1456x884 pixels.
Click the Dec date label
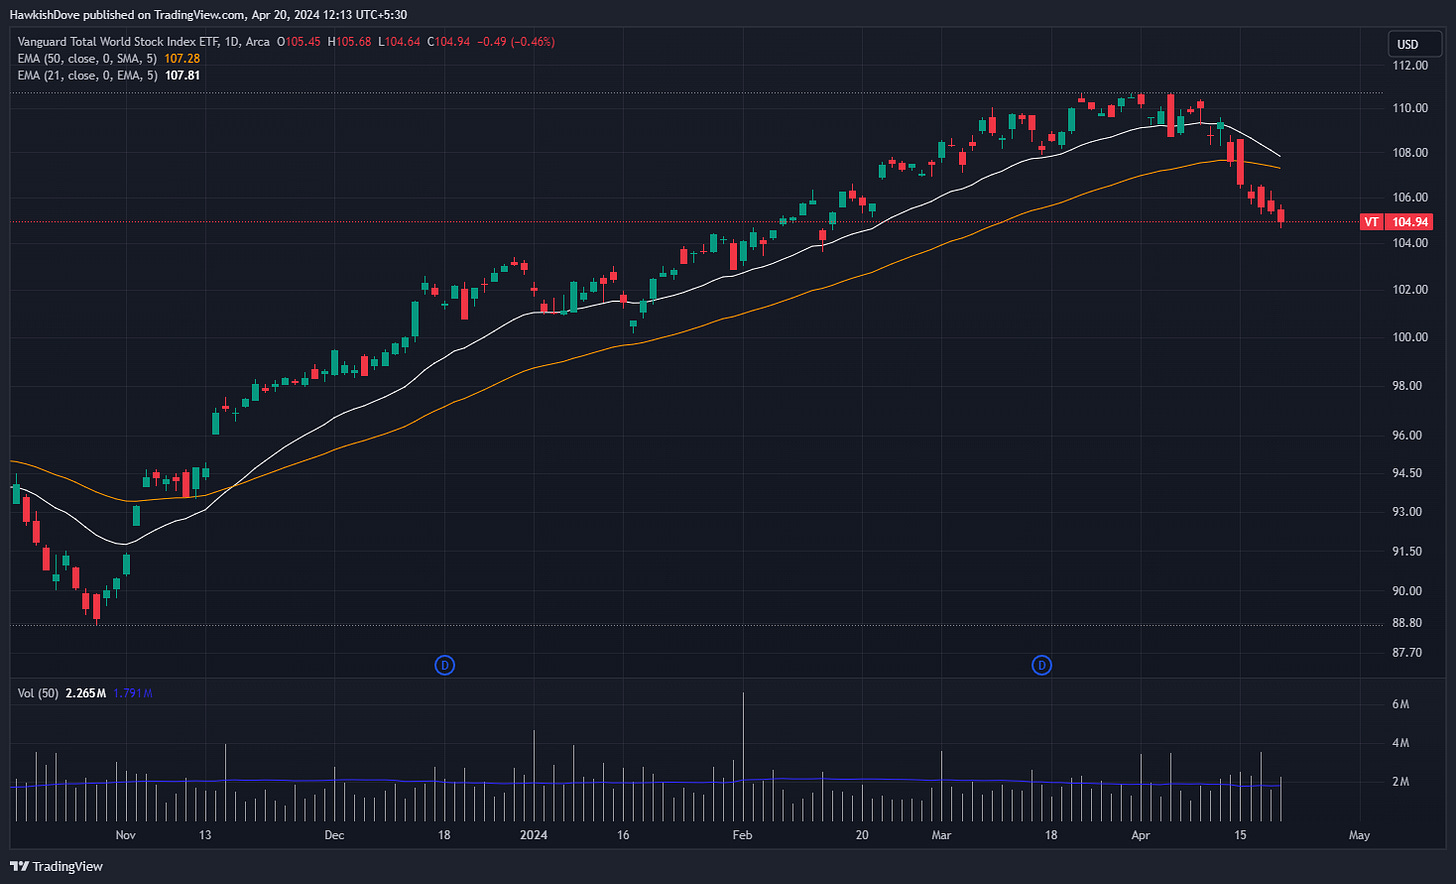click(334, 835)
